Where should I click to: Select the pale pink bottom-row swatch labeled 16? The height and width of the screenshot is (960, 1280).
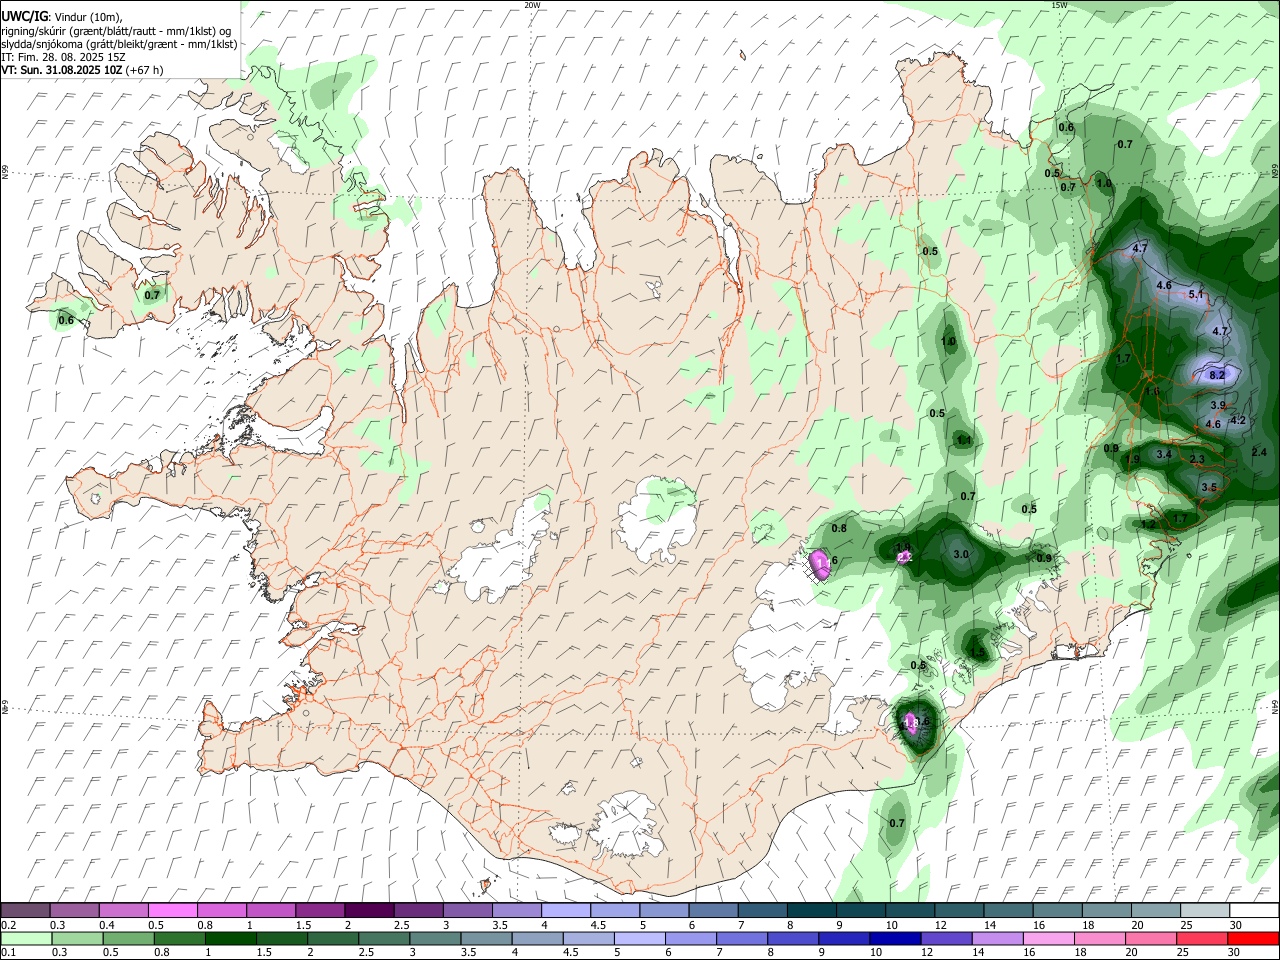[1048, 938]
